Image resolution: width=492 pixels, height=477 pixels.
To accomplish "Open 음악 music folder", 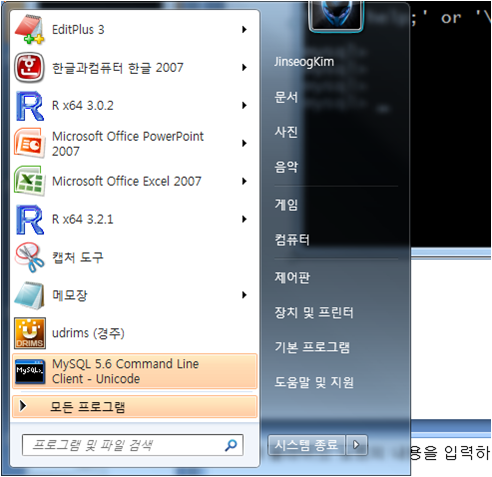I will tap(286, 167).
